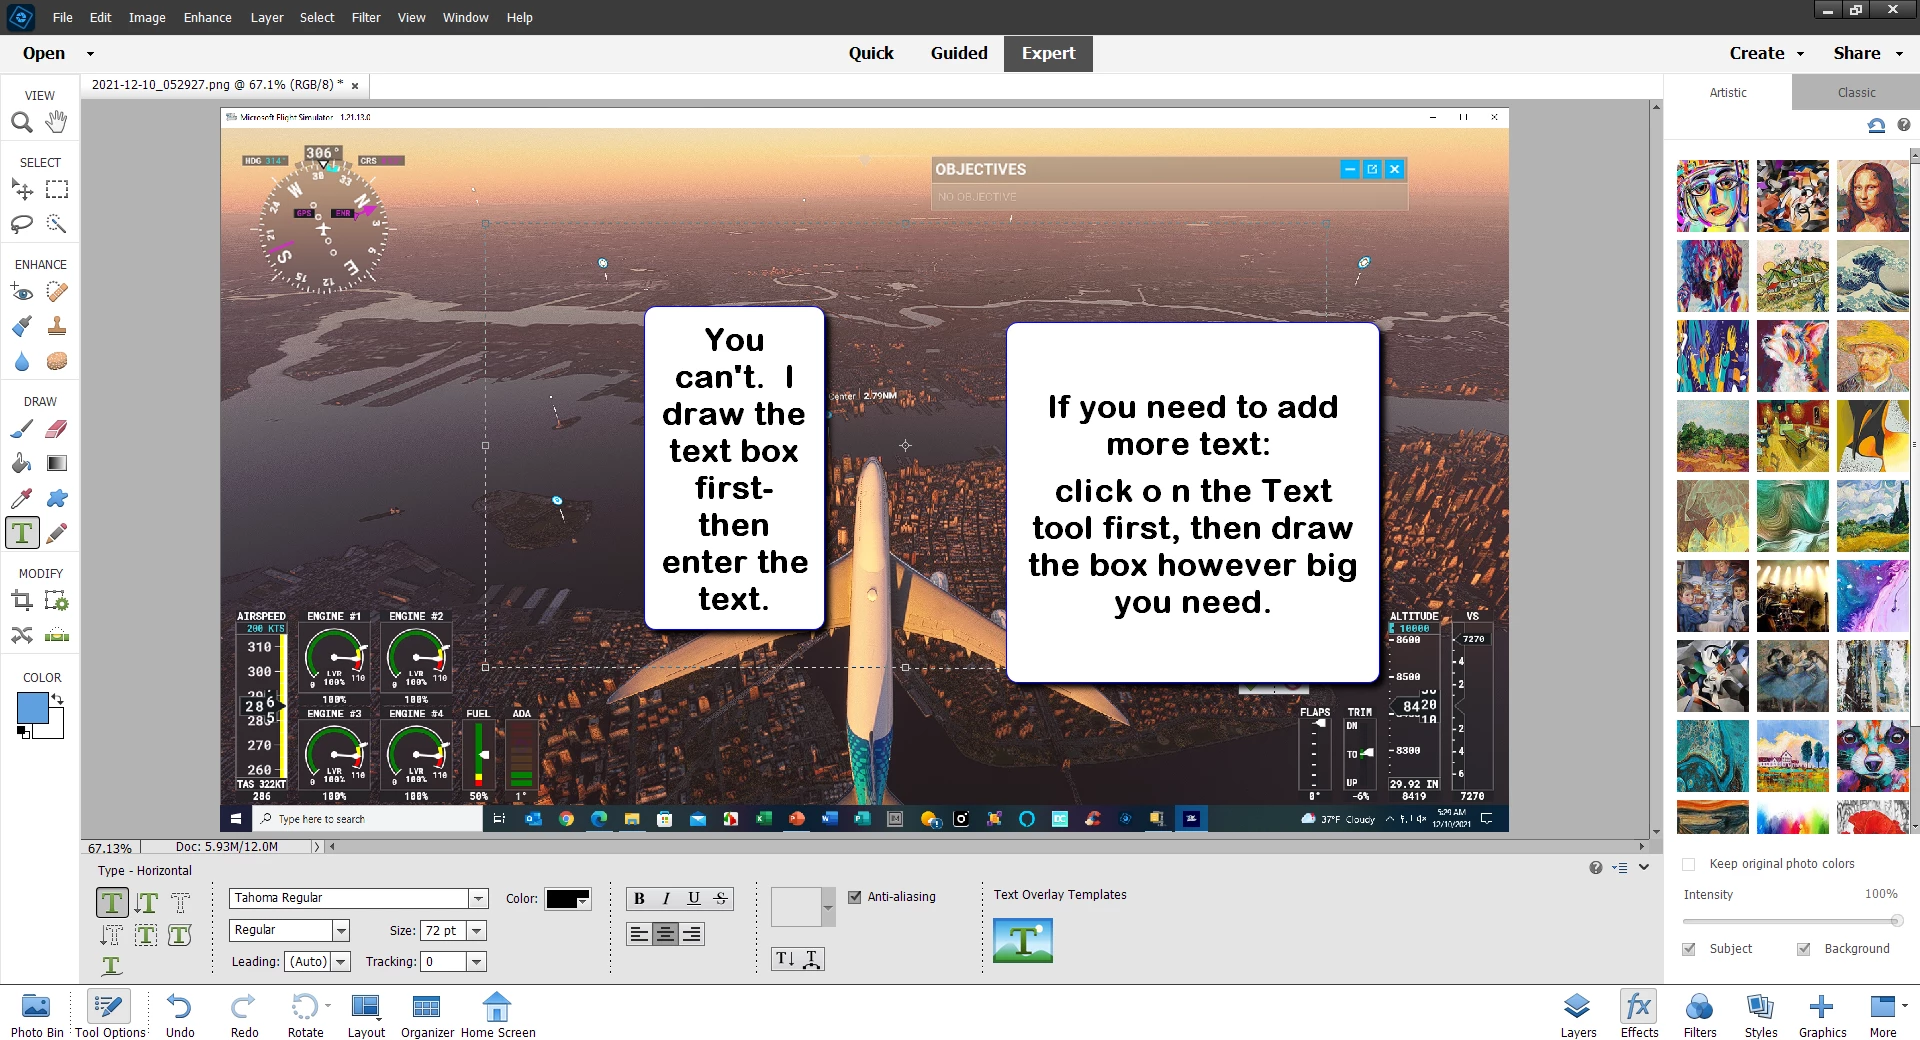Expand the Create dropdown
Screen dimensions: 1920x1040
pyautogui.click(x=1800, y=54)
